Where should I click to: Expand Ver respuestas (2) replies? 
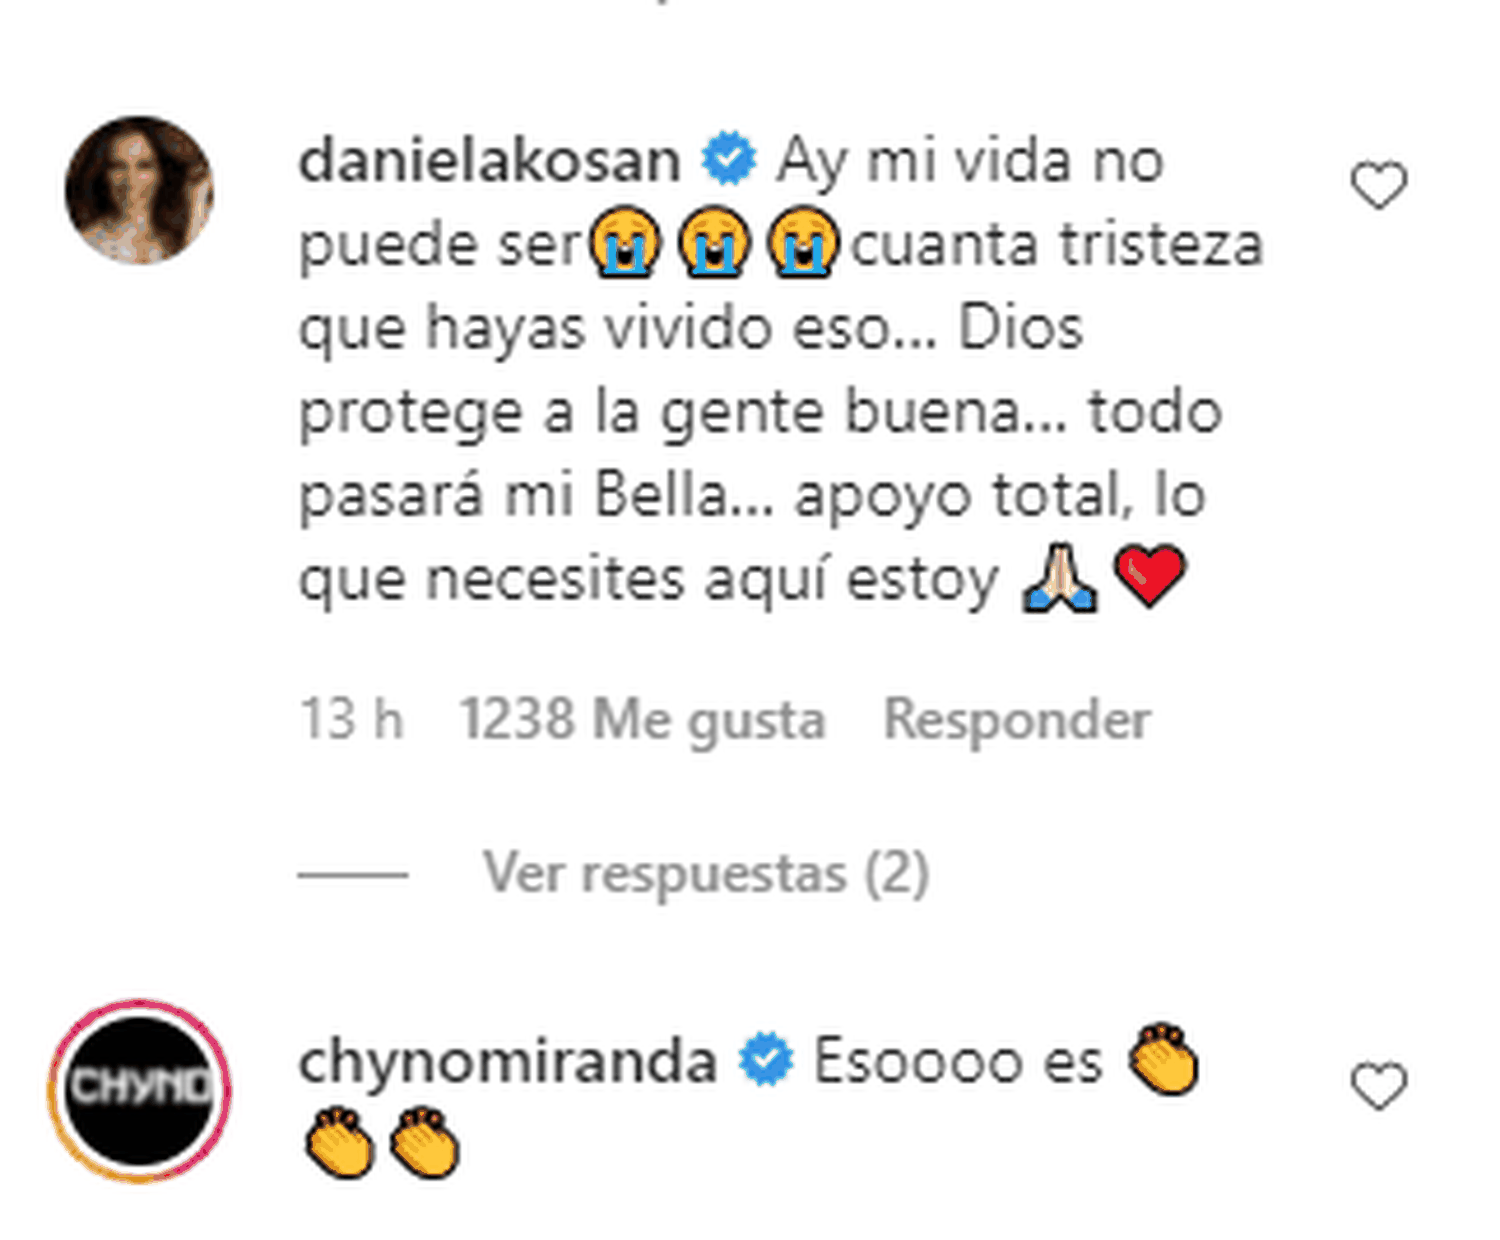[x=706, y=874]
